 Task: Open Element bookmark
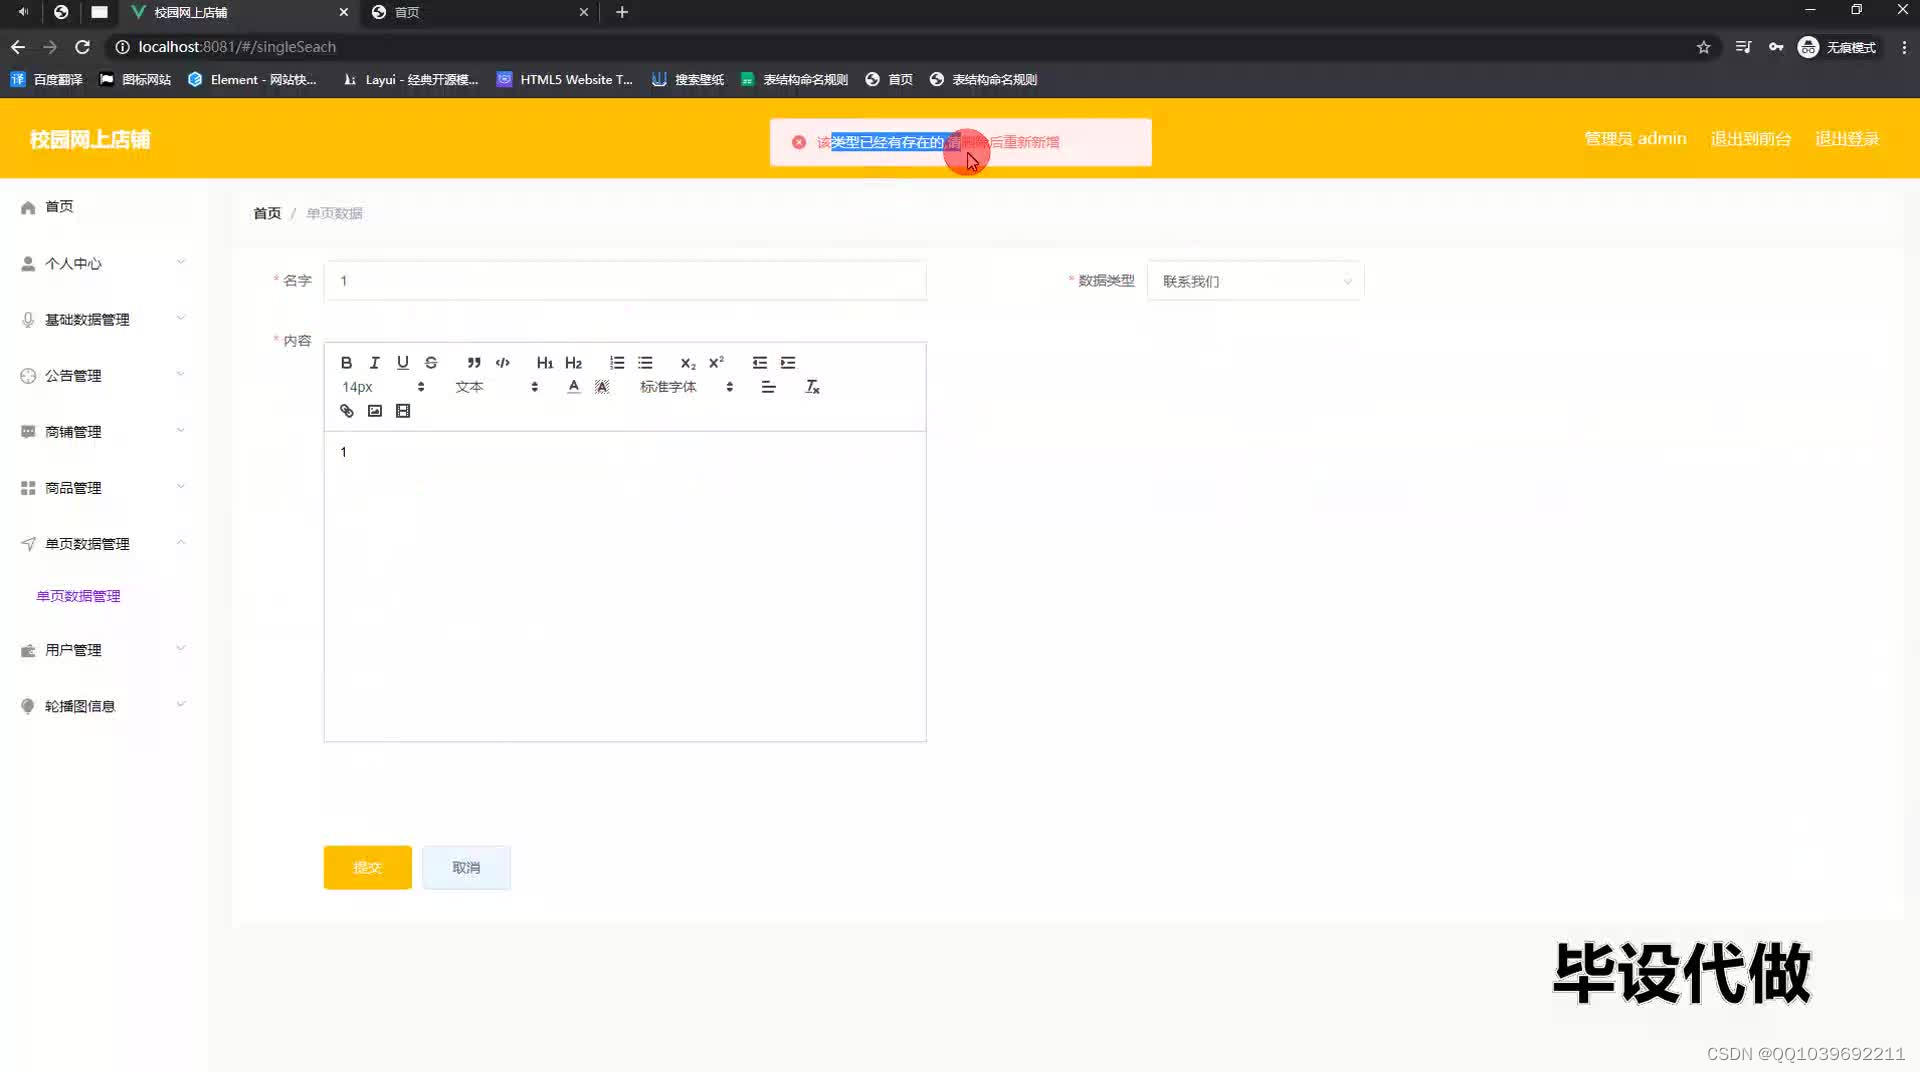252,80
